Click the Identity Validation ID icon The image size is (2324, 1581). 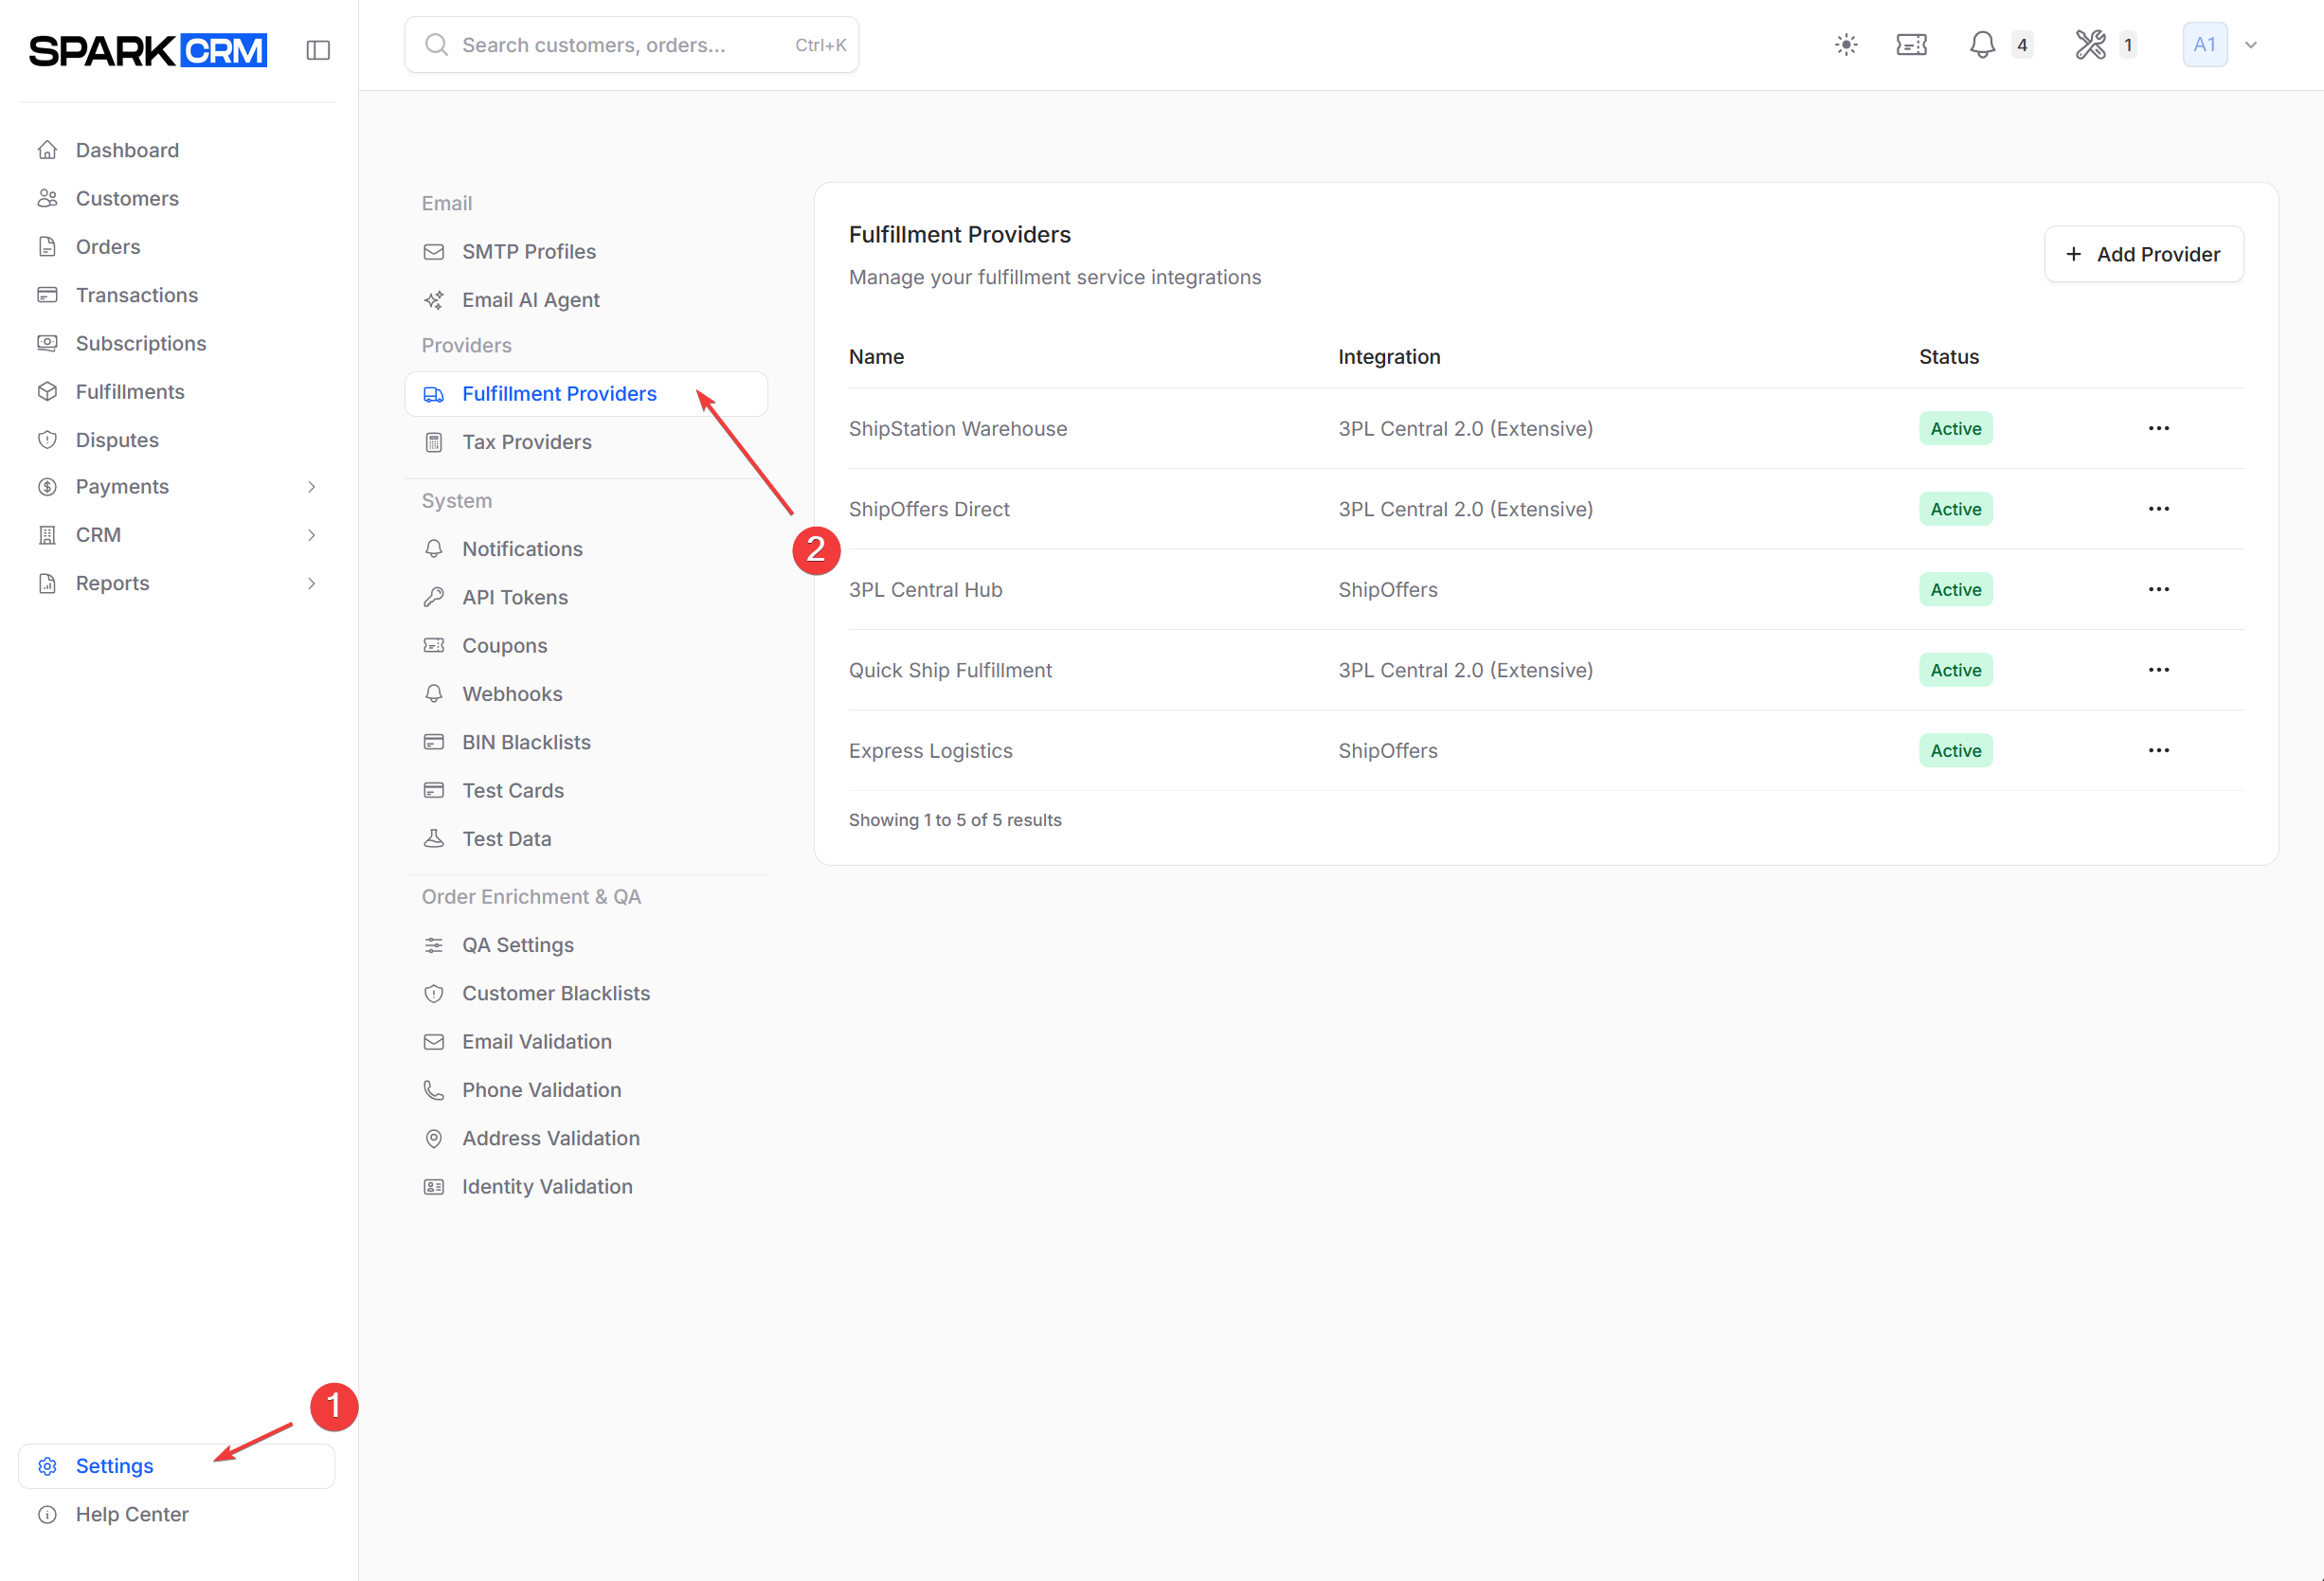pos(434,1187)
